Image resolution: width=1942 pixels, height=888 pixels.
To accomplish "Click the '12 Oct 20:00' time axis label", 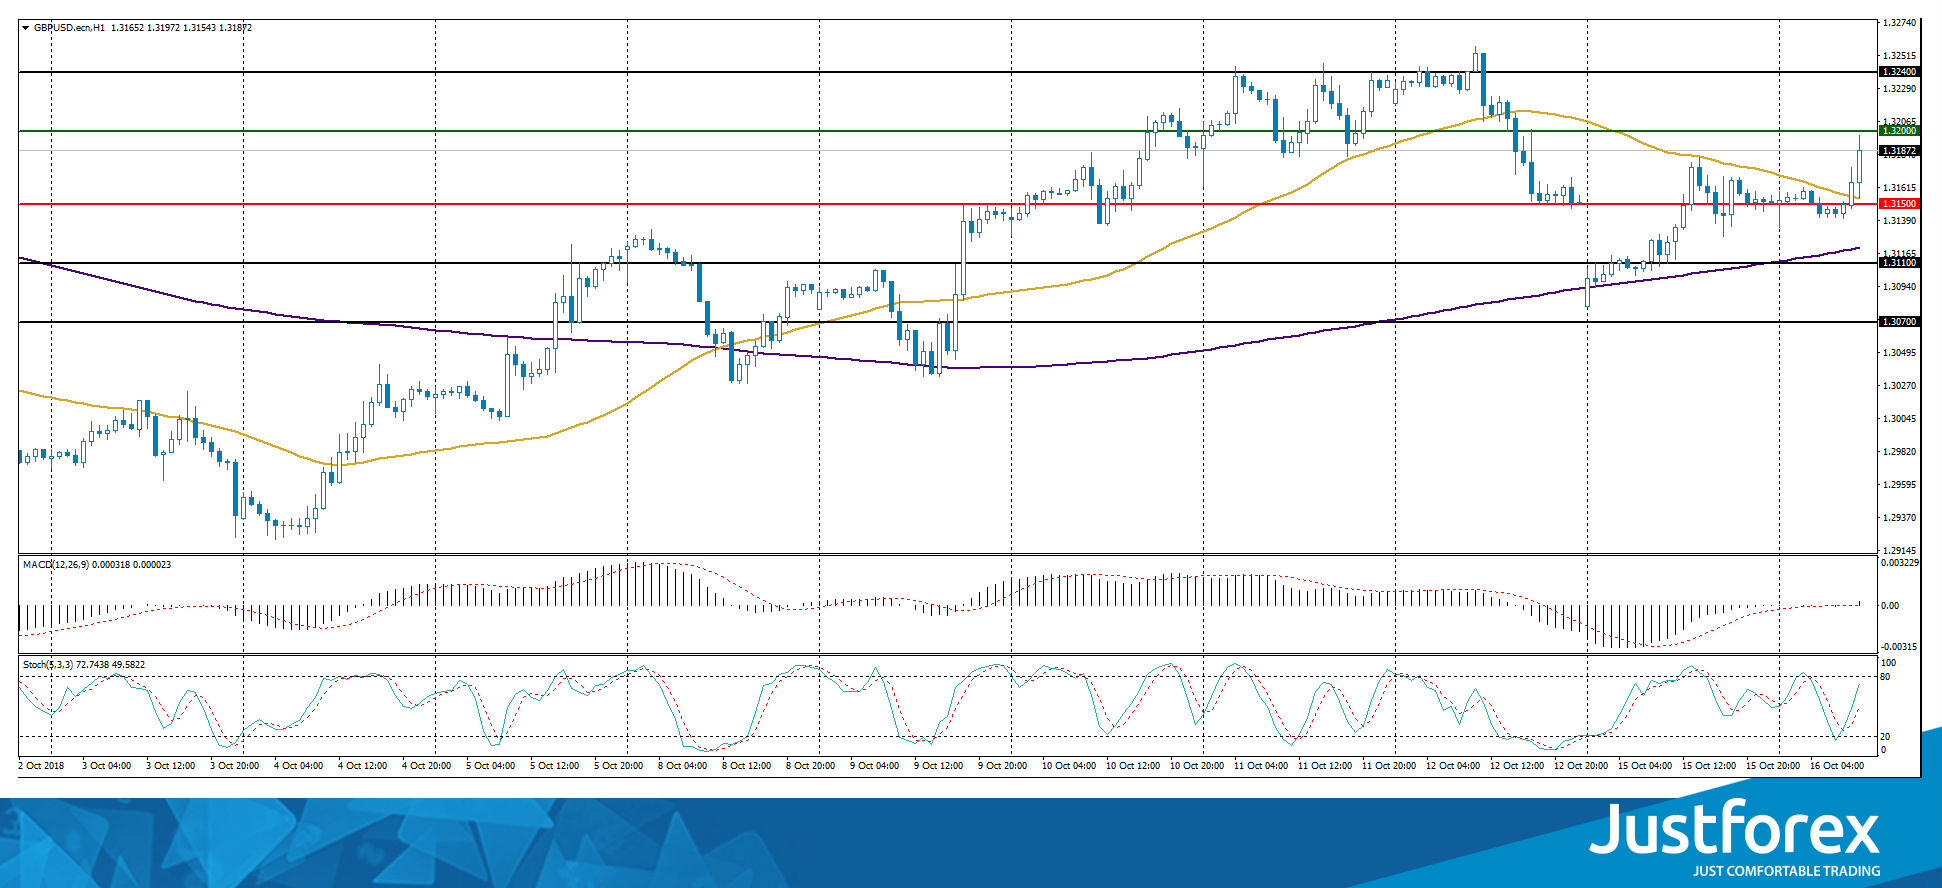I will click(1581, 766).
